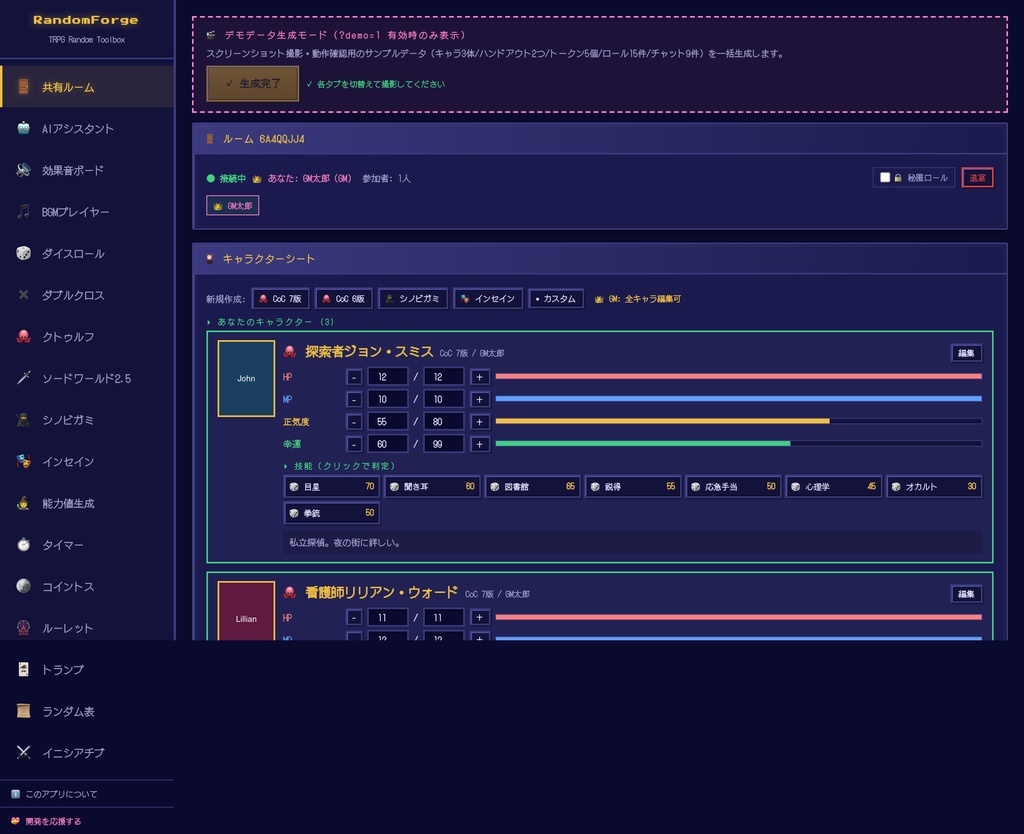The width and height of the screenshot is (1024, 834).
Task: Click the masks icon beside インセイン
Action: pos(24,462)
